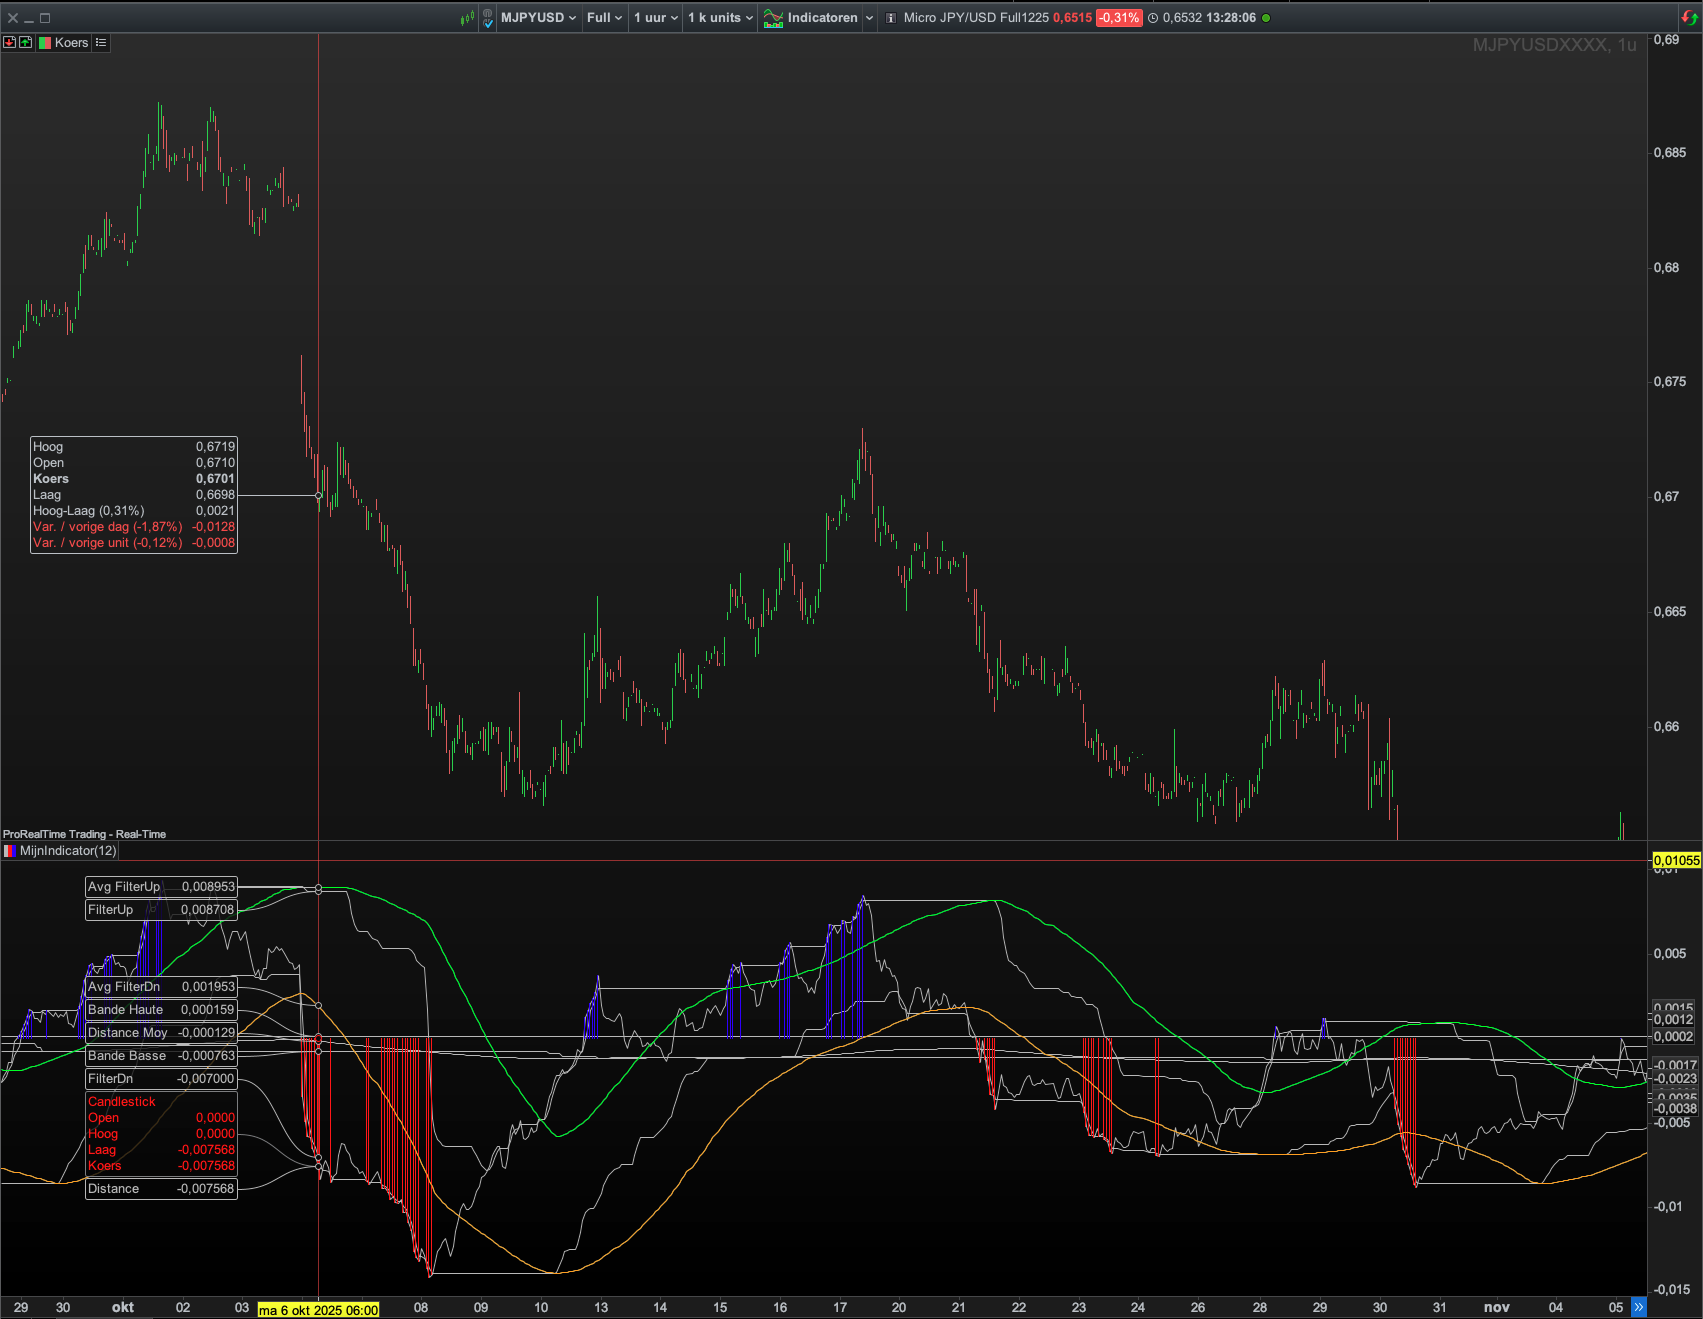Click the instrument info icon
The image size is (1703, 1319).
891,18
